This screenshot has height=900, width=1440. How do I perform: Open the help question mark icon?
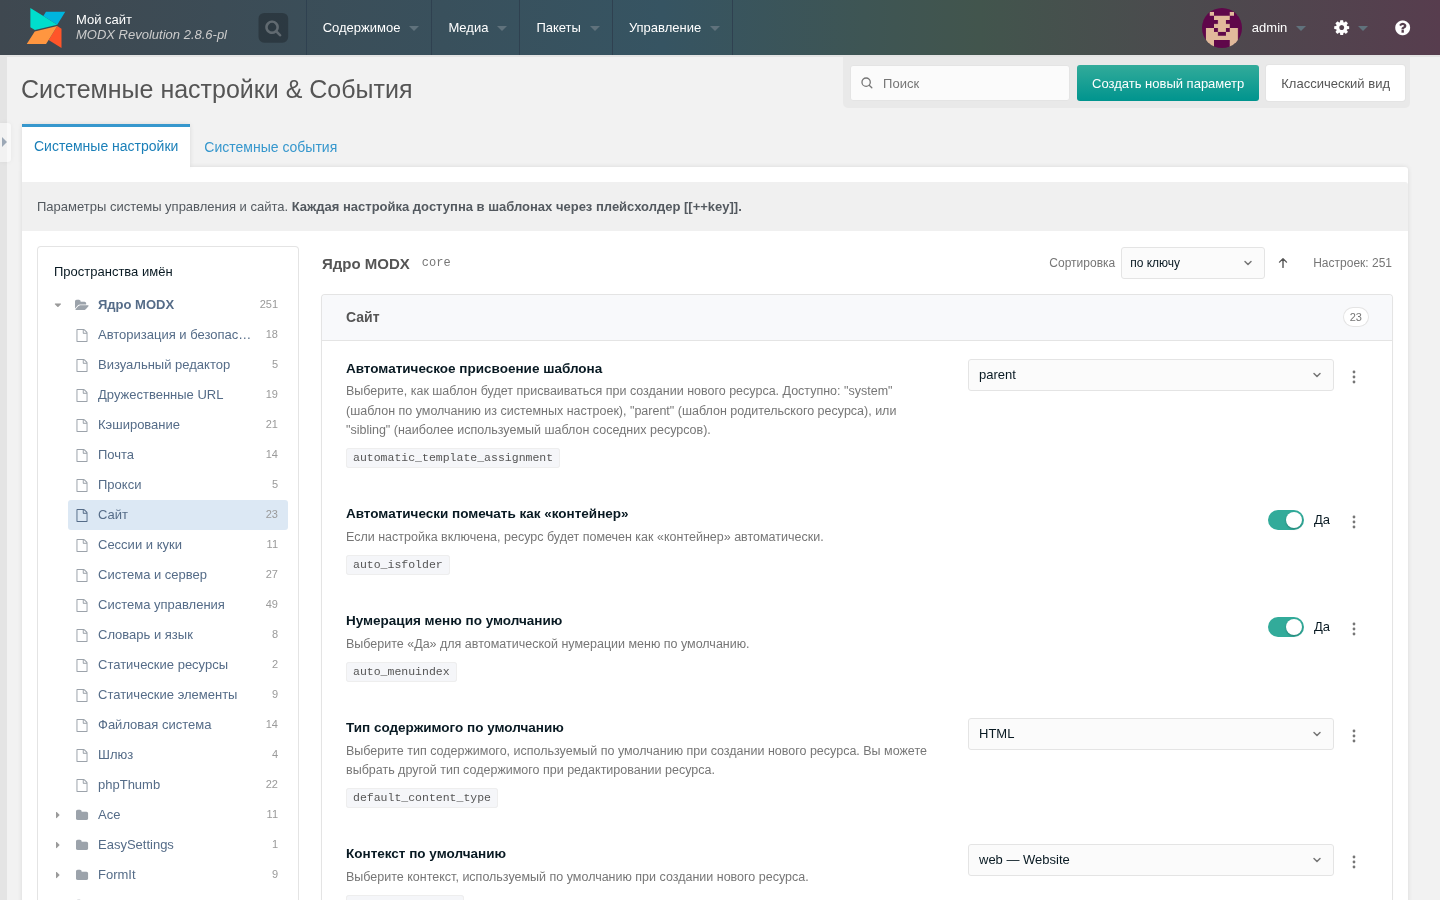coord(1402,28)
